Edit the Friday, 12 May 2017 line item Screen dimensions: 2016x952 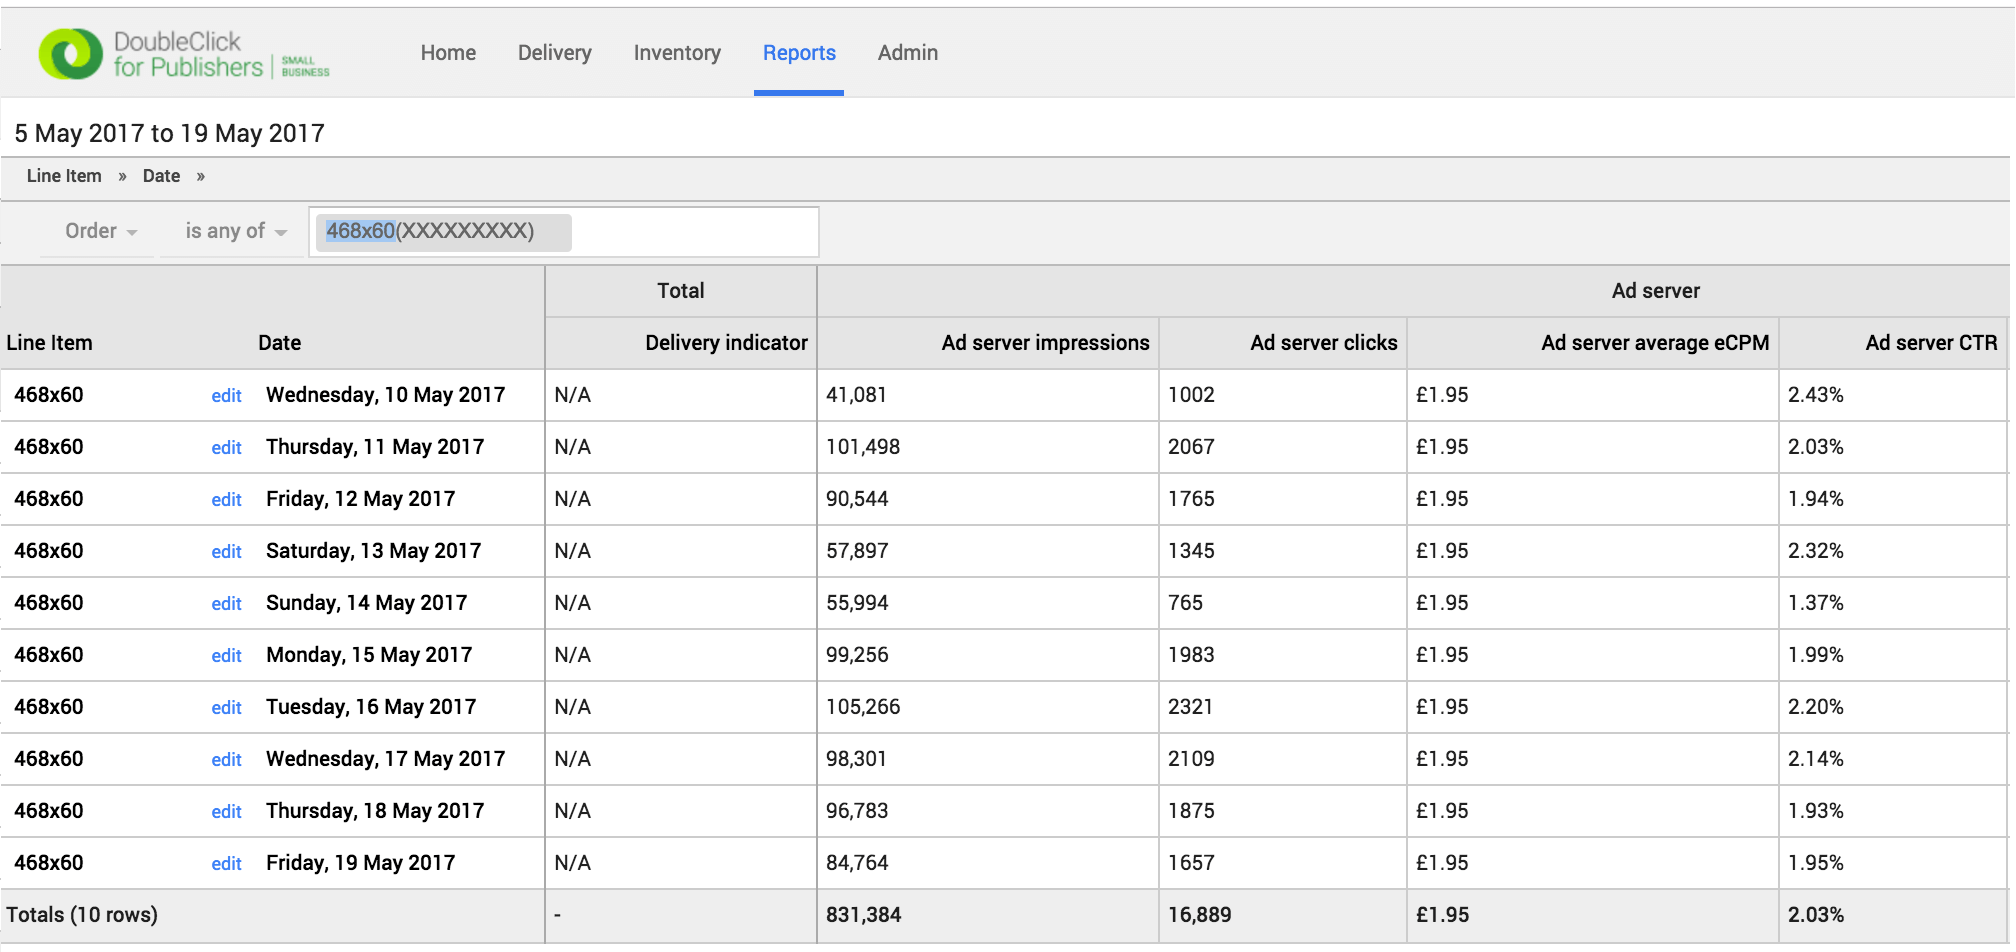click(x=226, y=500)
